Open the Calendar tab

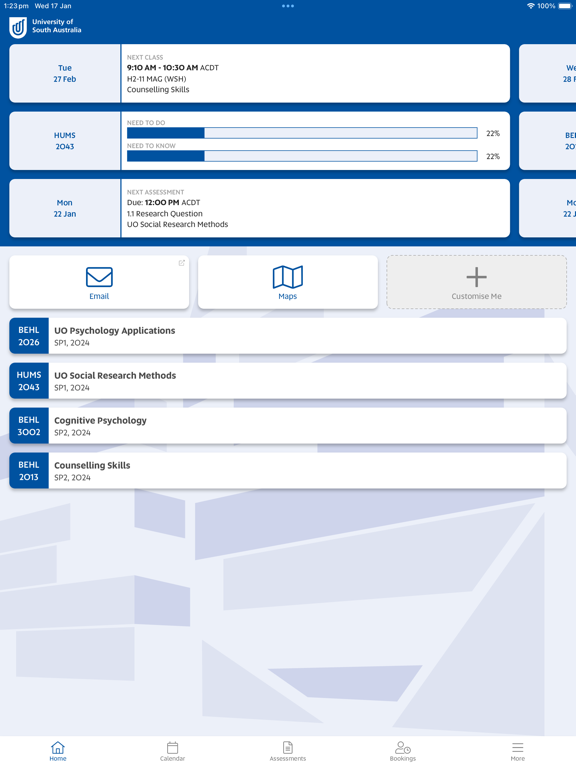click(x=172, y=751)
